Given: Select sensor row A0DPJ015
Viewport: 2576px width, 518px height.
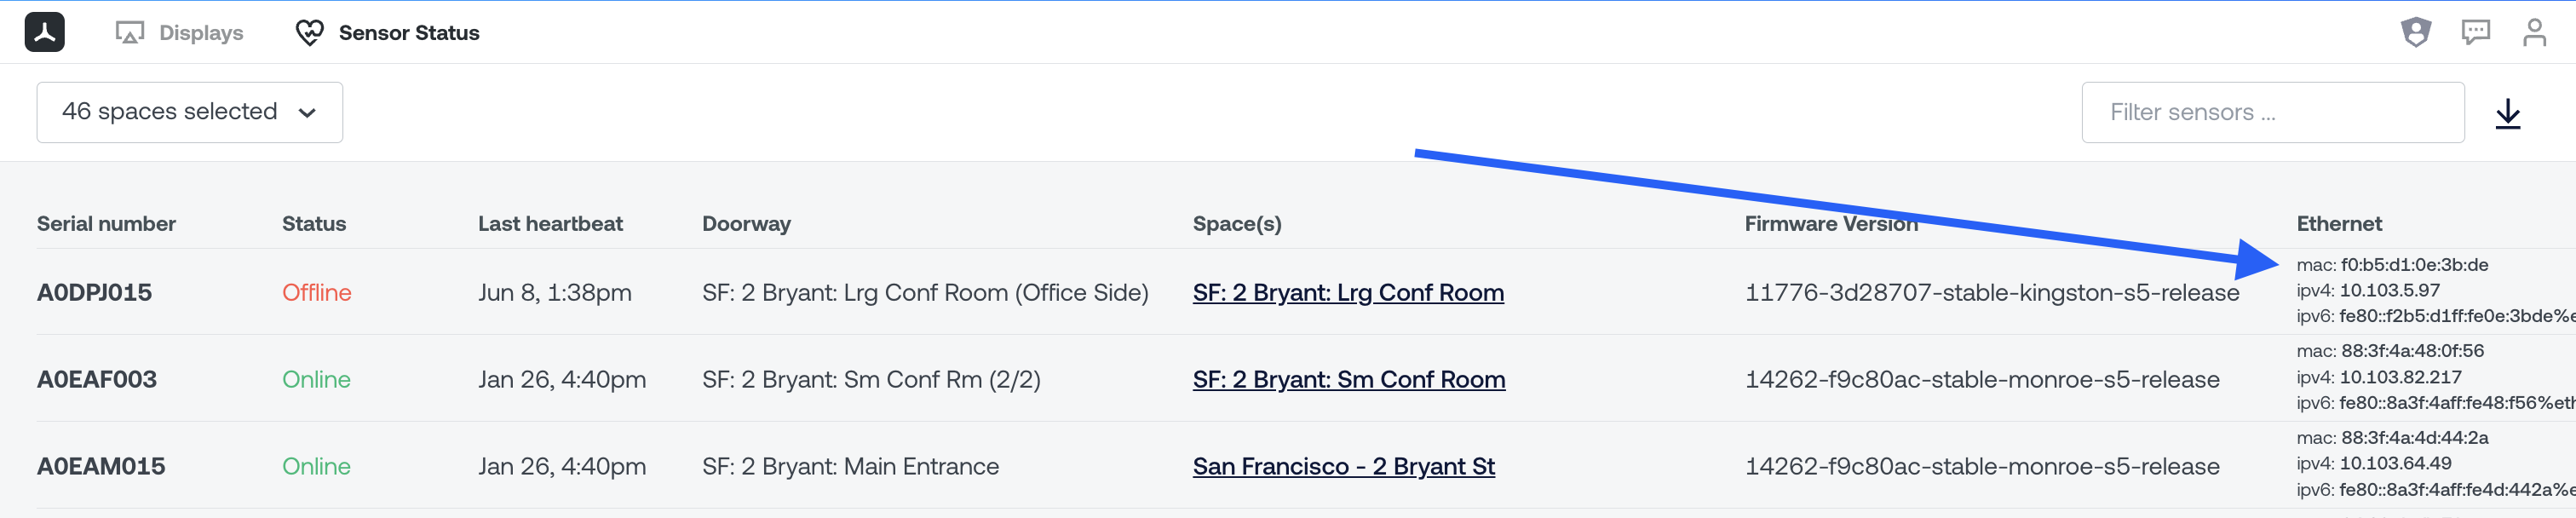Looking at the screenshot, I should click(x=1288, y=292).
